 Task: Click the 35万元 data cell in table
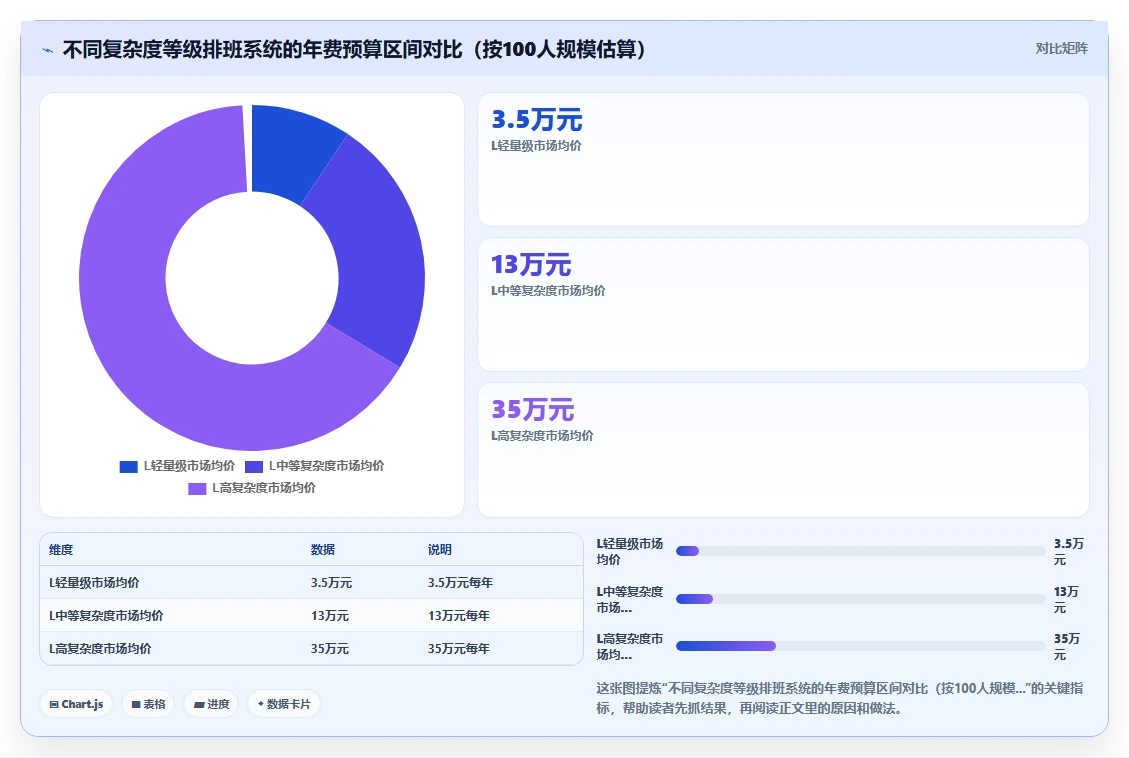[330, 649]
